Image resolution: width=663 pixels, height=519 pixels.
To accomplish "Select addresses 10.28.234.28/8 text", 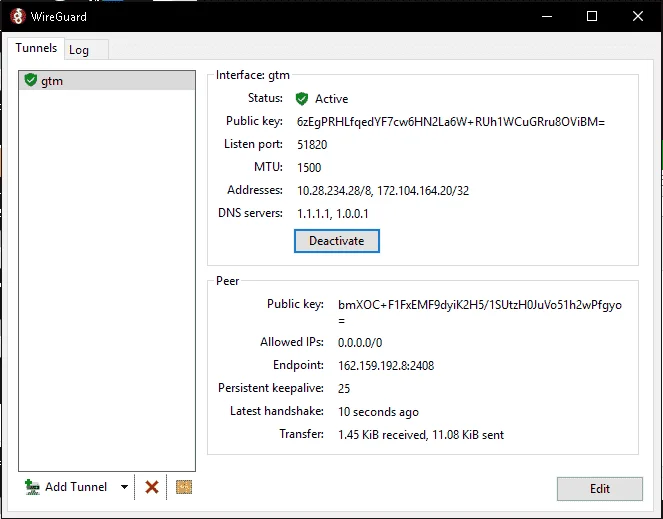I will (334, 190).
